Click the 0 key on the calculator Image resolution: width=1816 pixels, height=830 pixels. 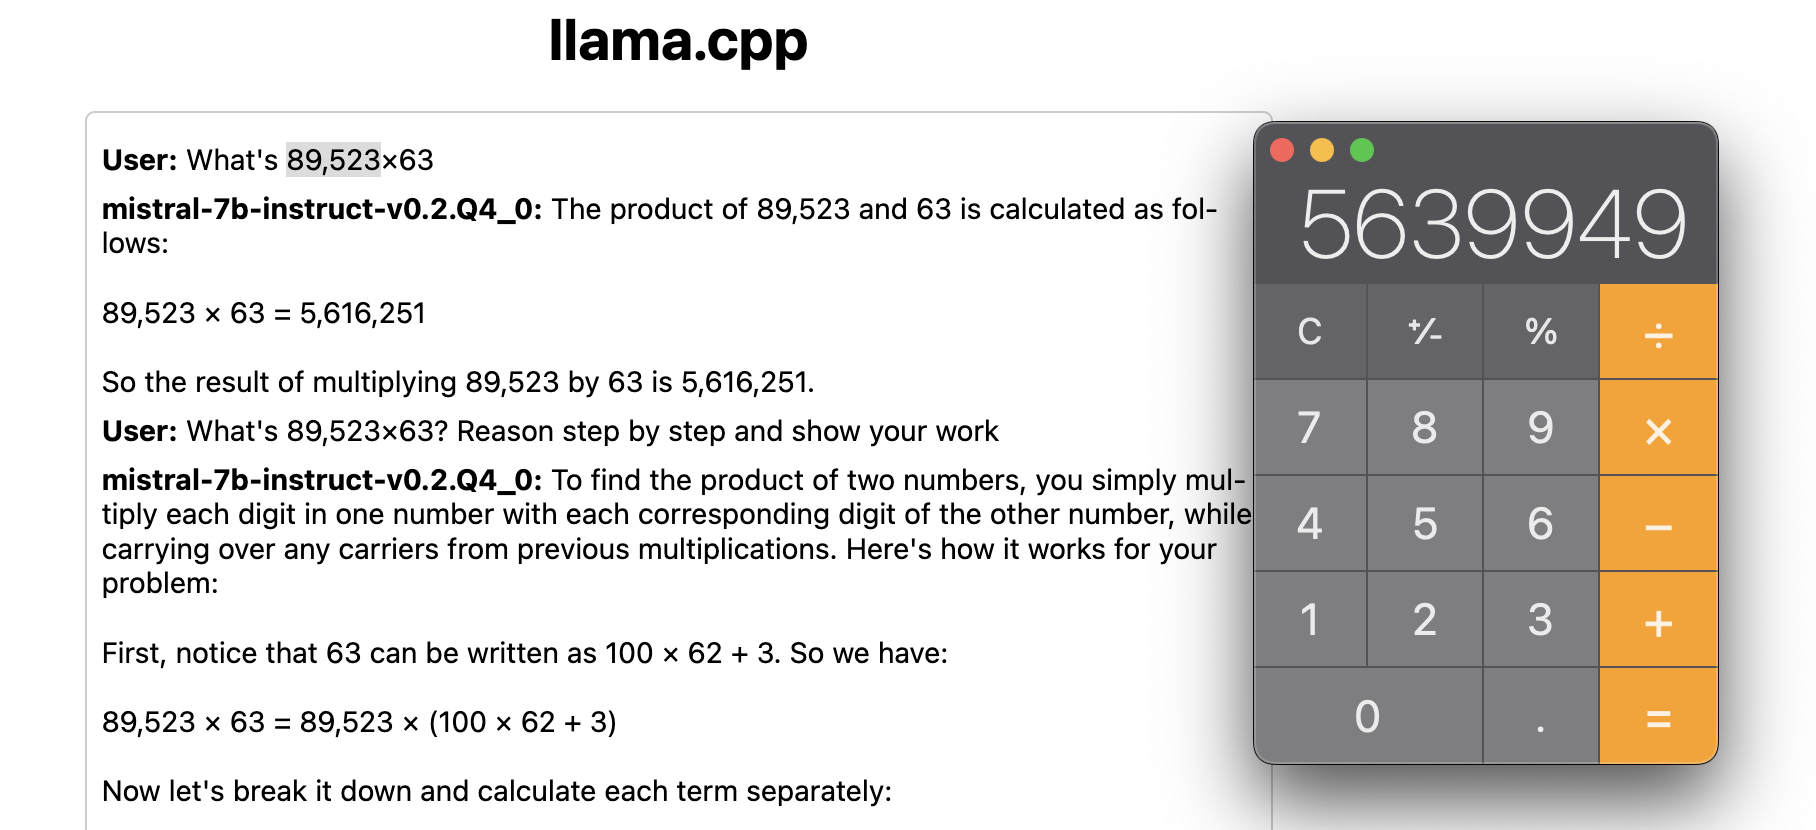(1368, 716)
